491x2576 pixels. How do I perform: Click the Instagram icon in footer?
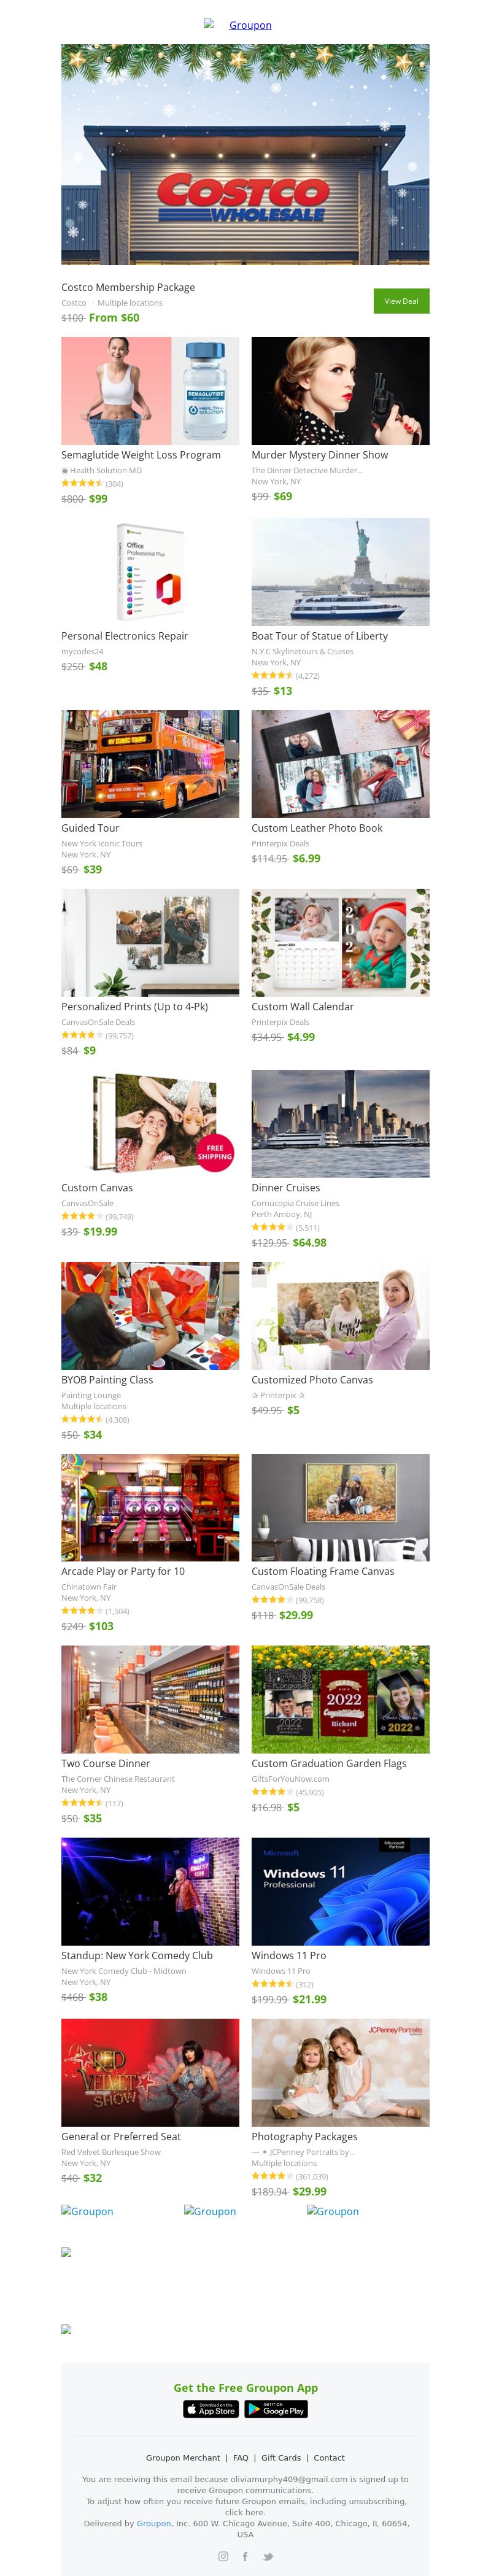click(223, 2556)
